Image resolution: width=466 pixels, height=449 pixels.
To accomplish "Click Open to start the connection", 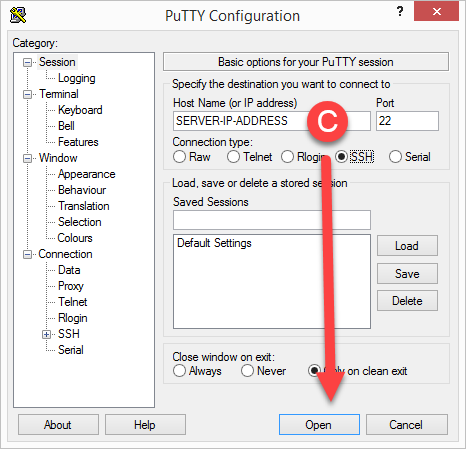I will pos(319,425).
